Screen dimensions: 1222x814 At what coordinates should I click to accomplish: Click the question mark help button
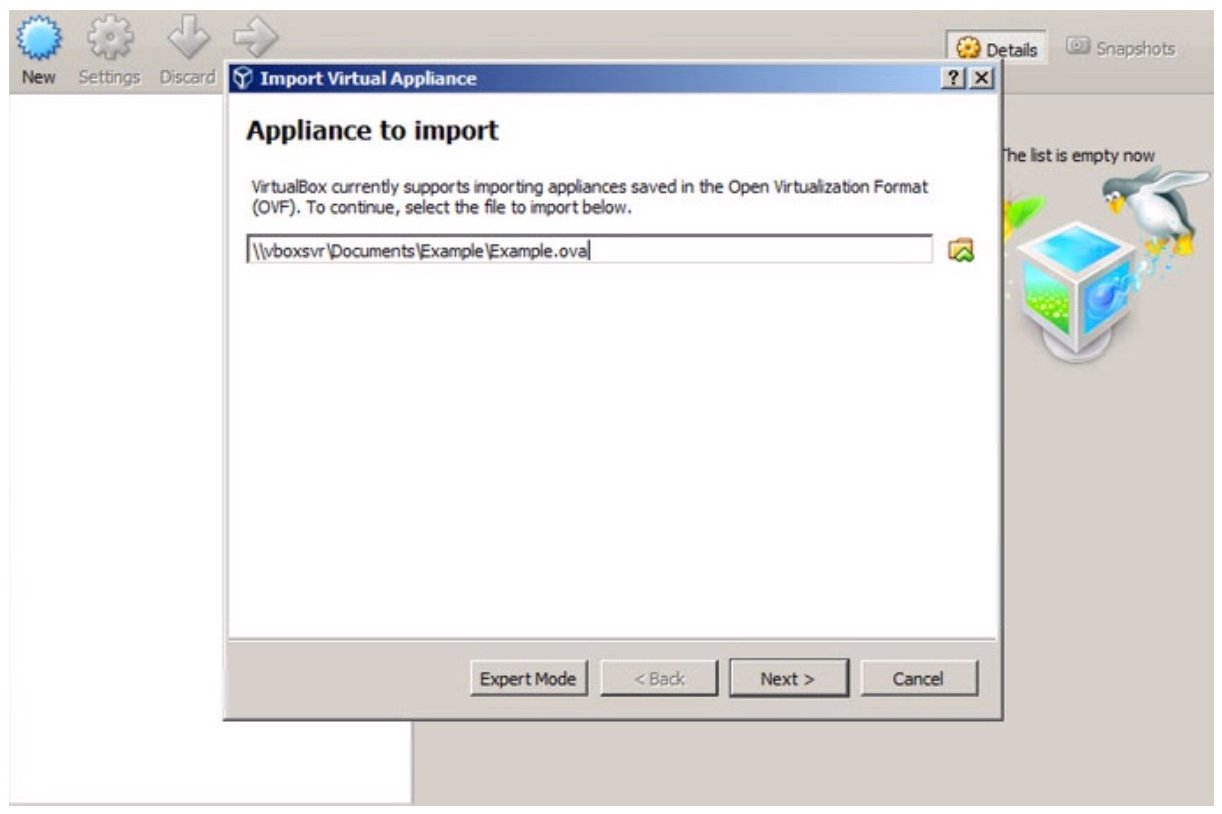click(955, 79)
